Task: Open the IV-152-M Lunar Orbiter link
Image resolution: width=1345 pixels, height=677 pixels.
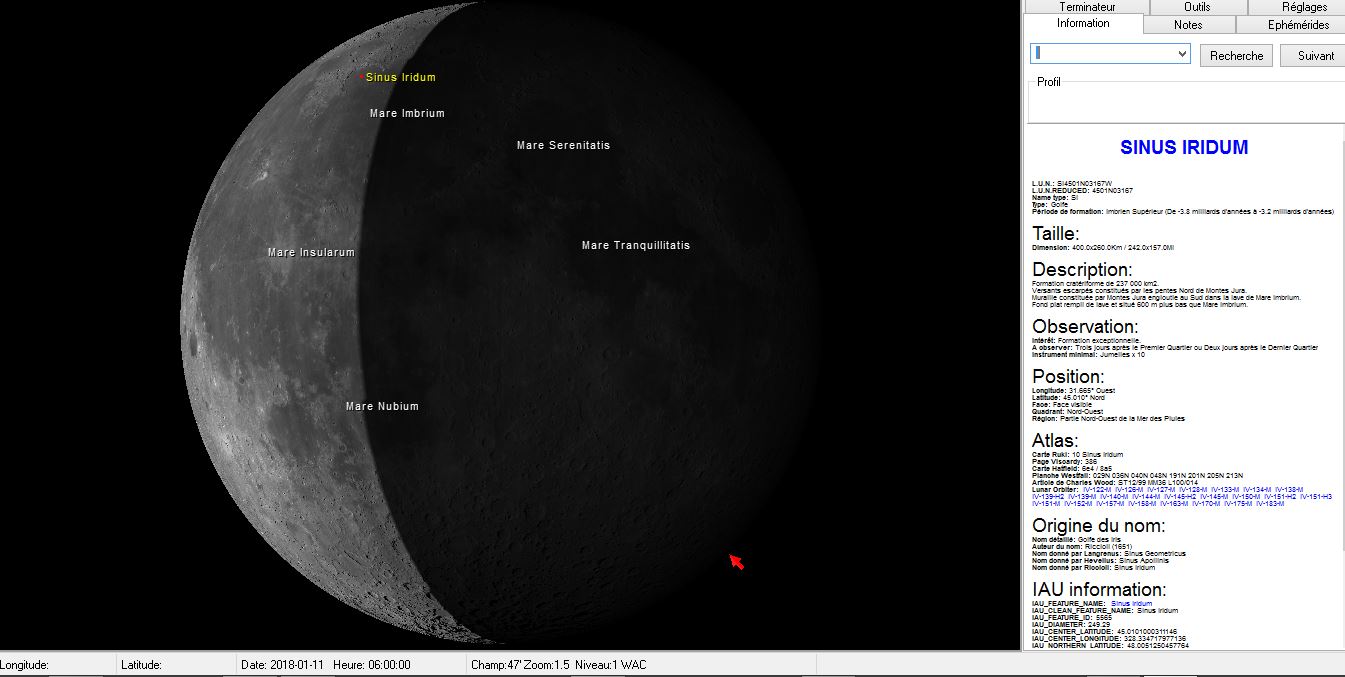Action: pyautogui.click(x=1078, y=504)
